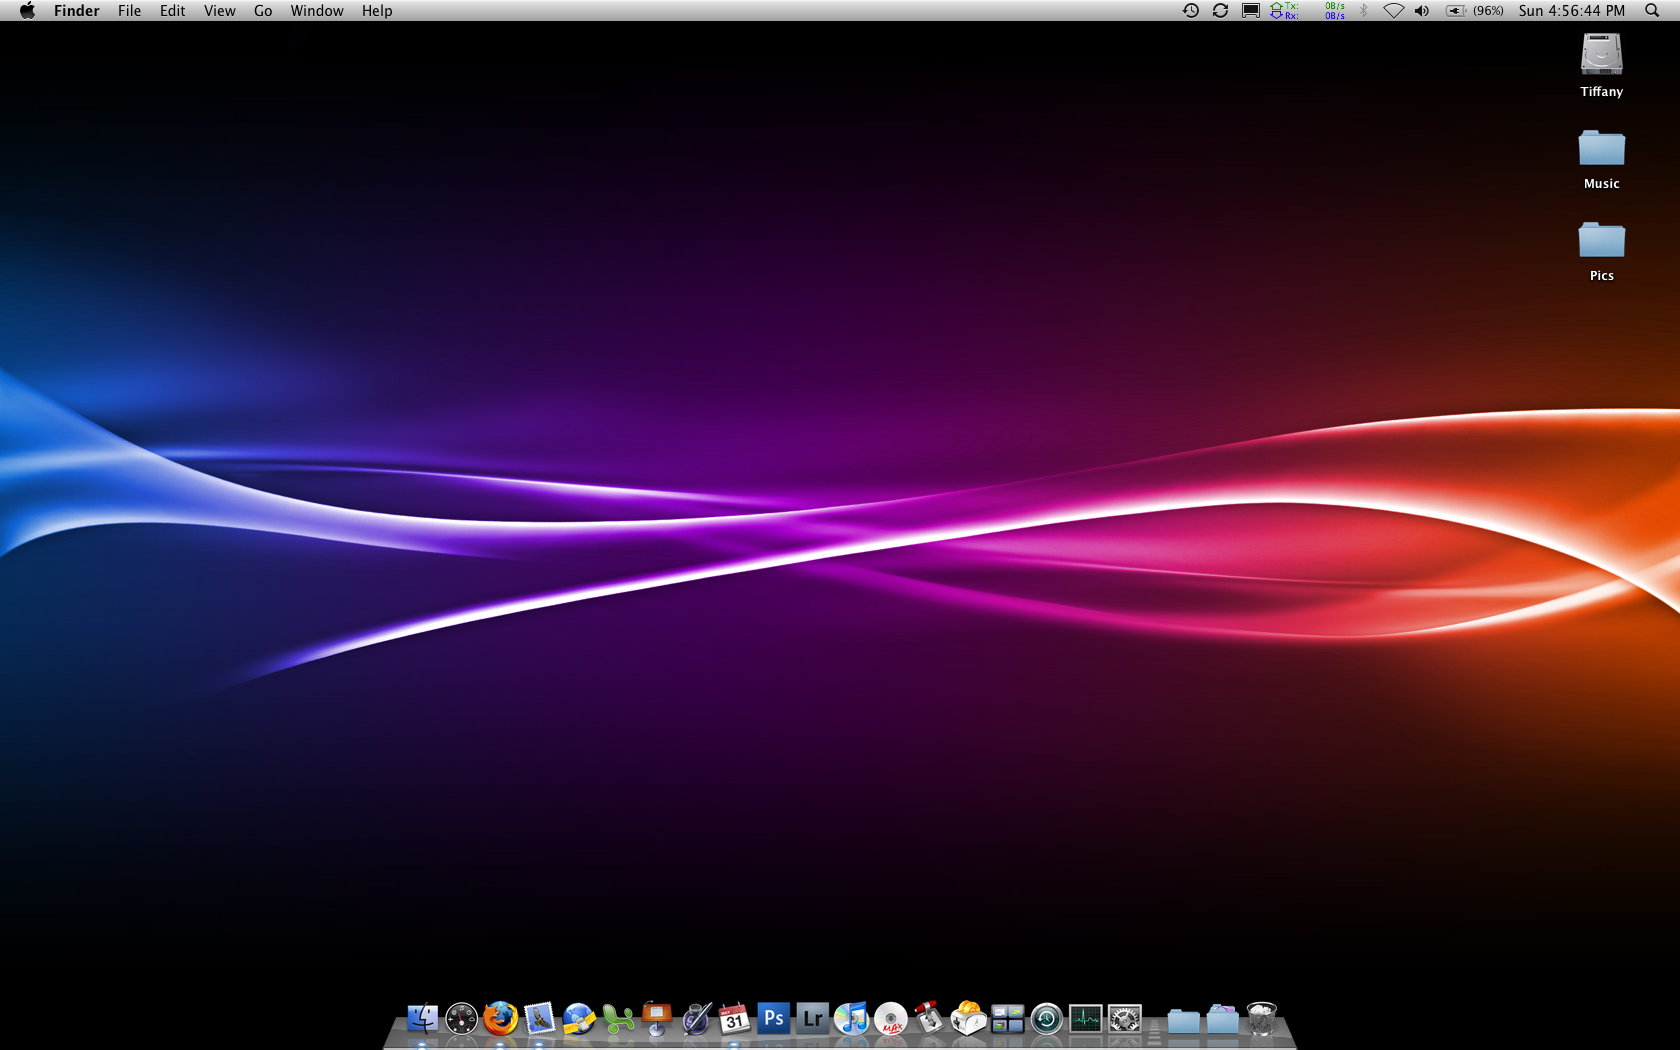Open the plain blue folder stack in Dock

pyautogui.click(x=1183, y=1020)
